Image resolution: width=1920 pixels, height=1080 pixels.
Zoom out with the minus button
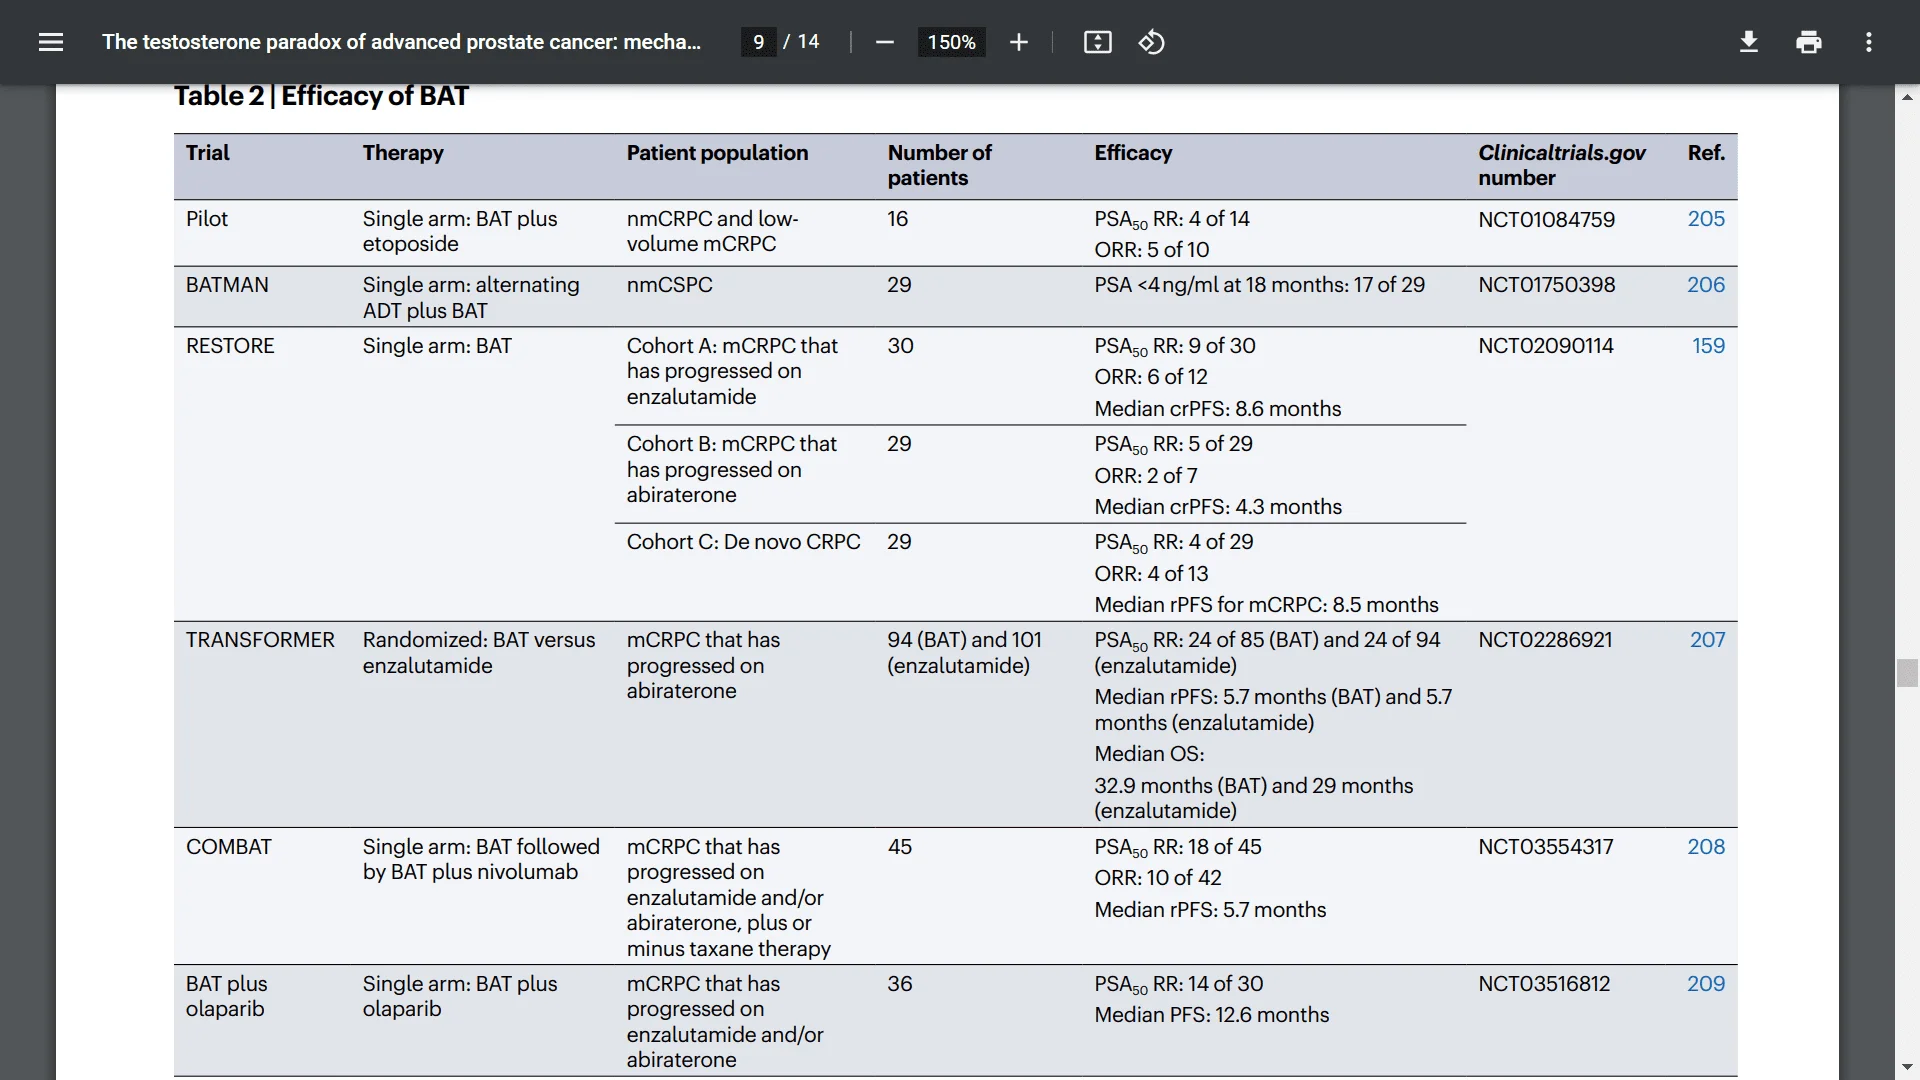tap(884, 42)
